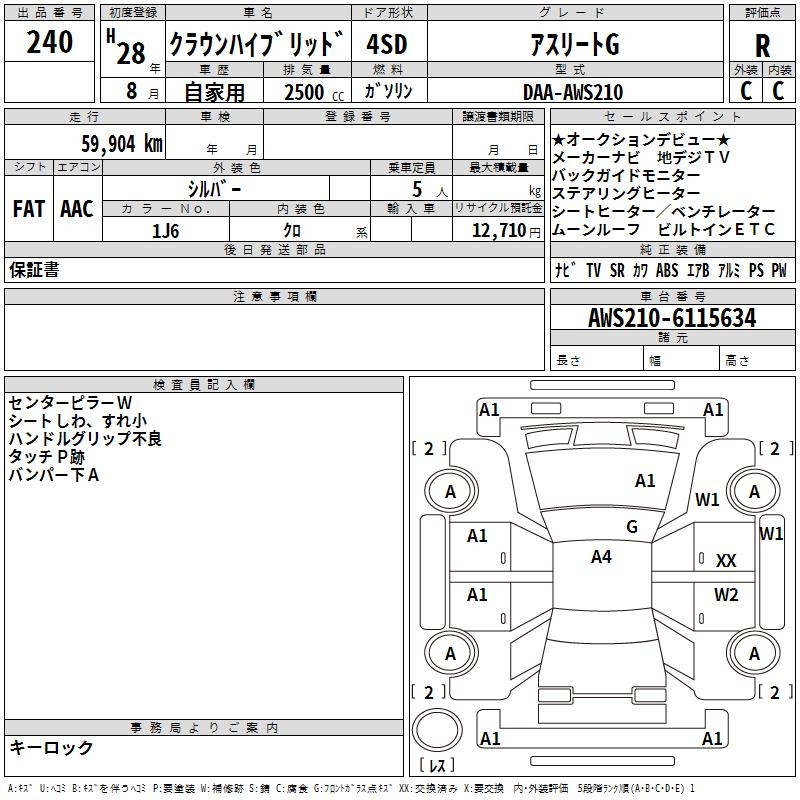Select the note バンパー下A
The image size is (800, 800).
54,475
